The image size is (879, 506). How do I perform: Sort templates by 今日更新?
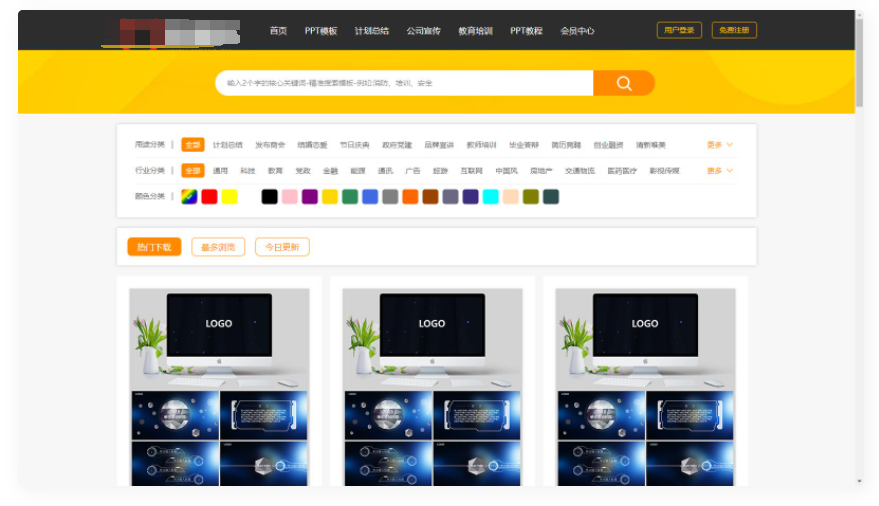[282, 247]
